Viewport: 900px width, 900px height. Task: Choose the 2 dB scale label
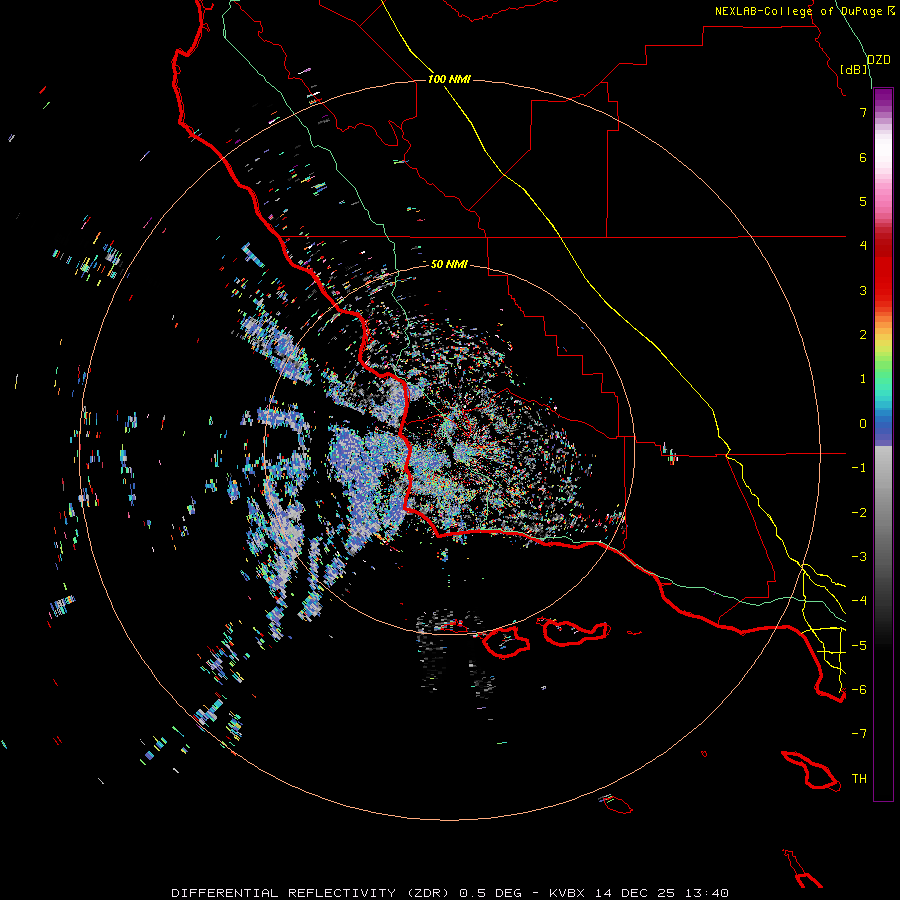(863, 335)
